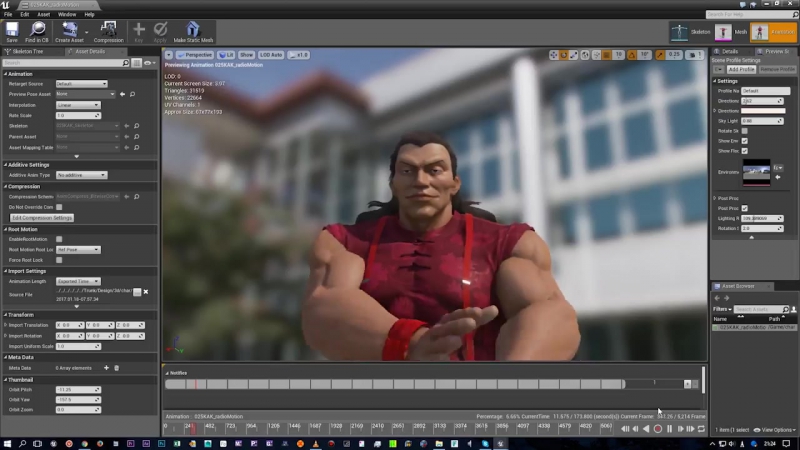Image resolution: width=800 pixels, height=450 pixels.
Task: Browse to Skeleton asset with magnifier icon
Action: point(136,126)
